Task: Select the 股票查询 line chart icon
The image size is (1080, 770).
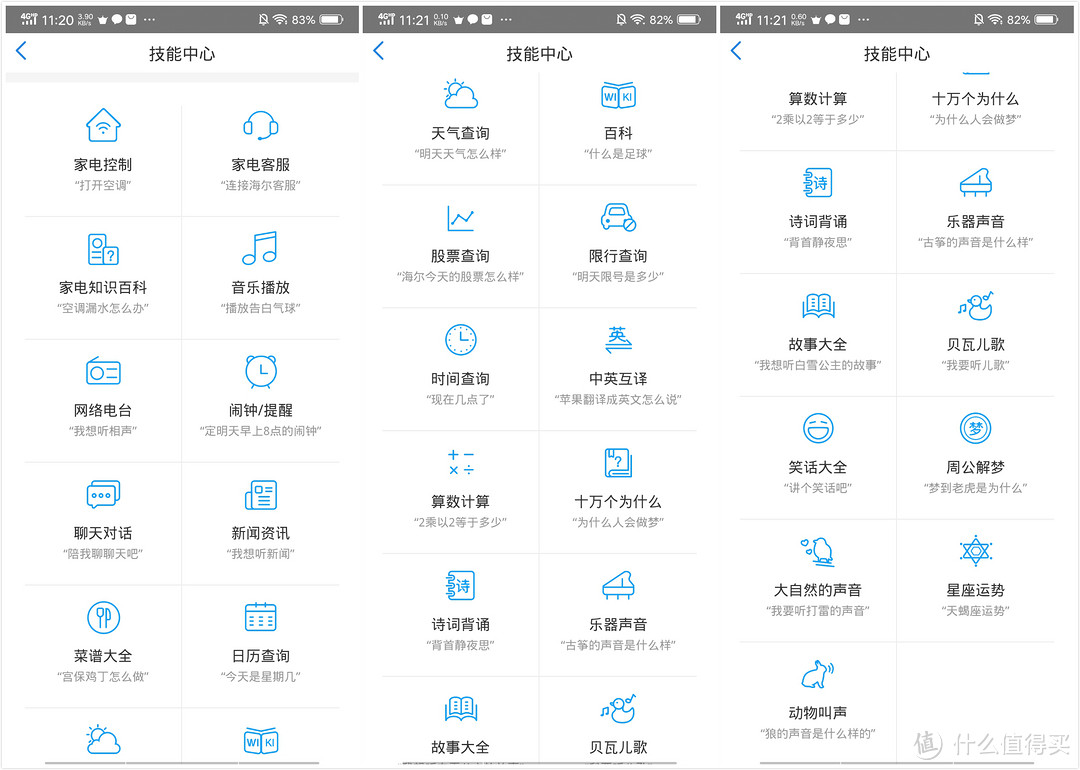Action: point(461,218)
